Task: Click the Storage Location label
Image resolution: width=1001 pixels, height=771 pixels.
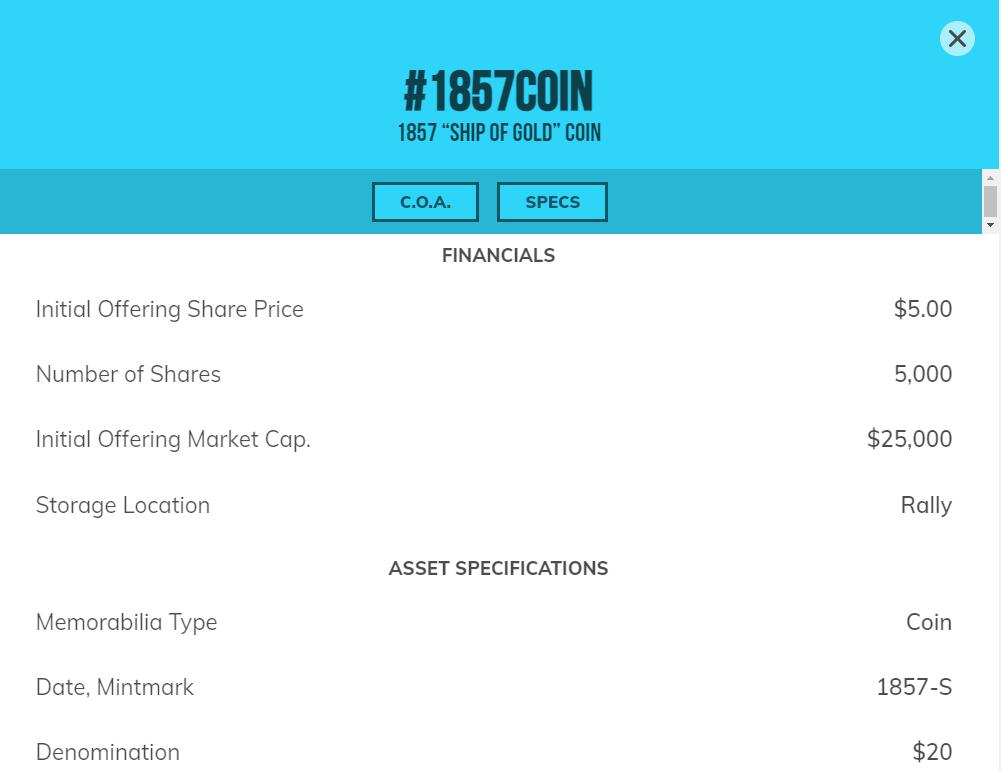Action: pyautogui.click(x=123, y=506)
